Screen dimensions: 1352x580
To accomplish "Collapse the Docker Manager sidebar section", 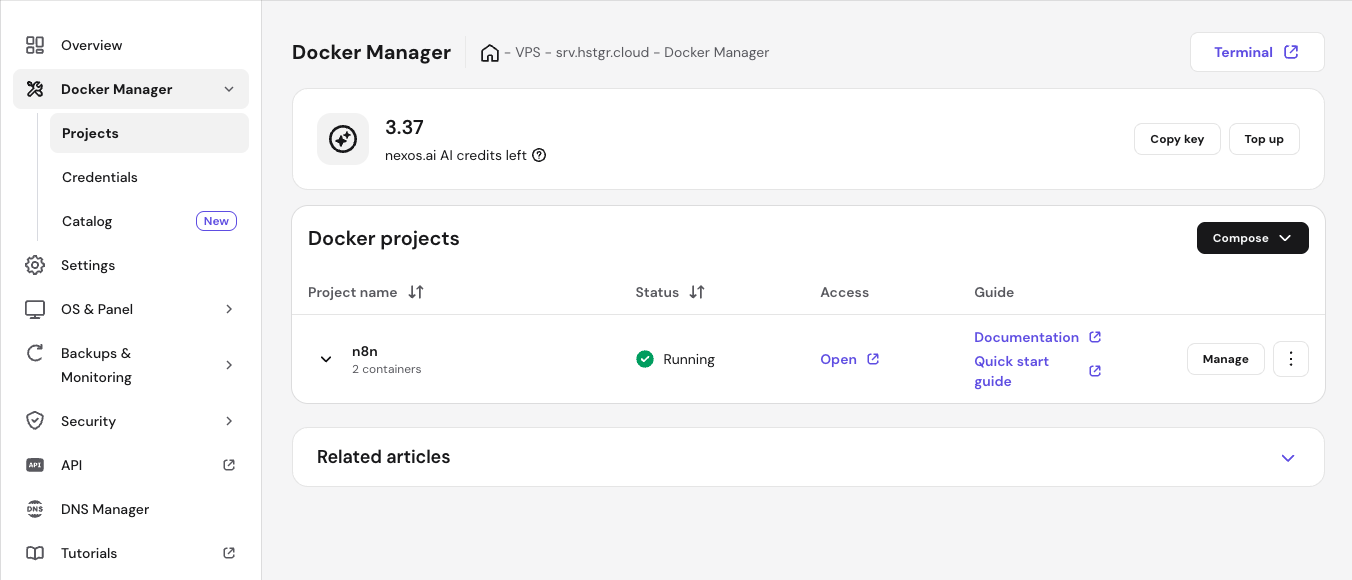I will click(230, 89).
